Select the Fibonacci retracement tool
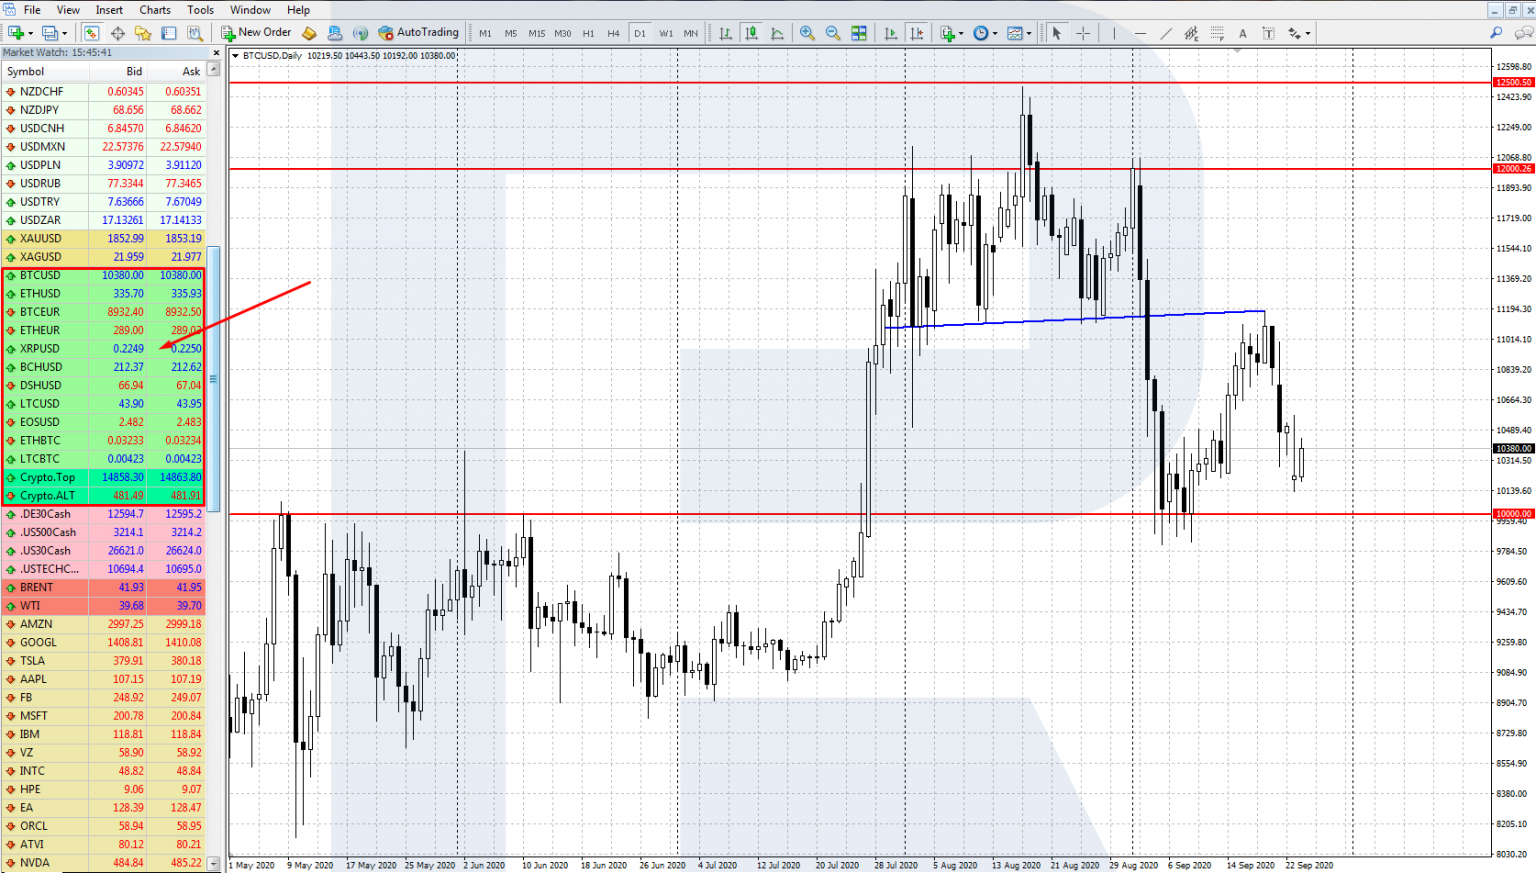 1217,33
